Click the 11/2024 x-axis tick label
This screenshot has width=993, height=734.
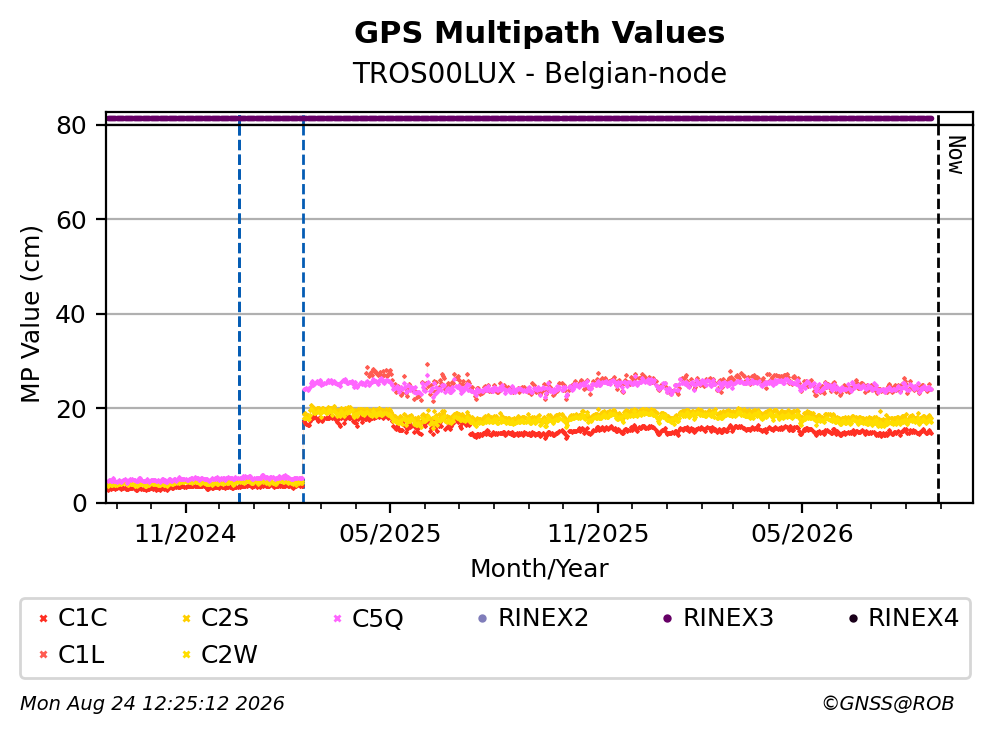point(185,534)
